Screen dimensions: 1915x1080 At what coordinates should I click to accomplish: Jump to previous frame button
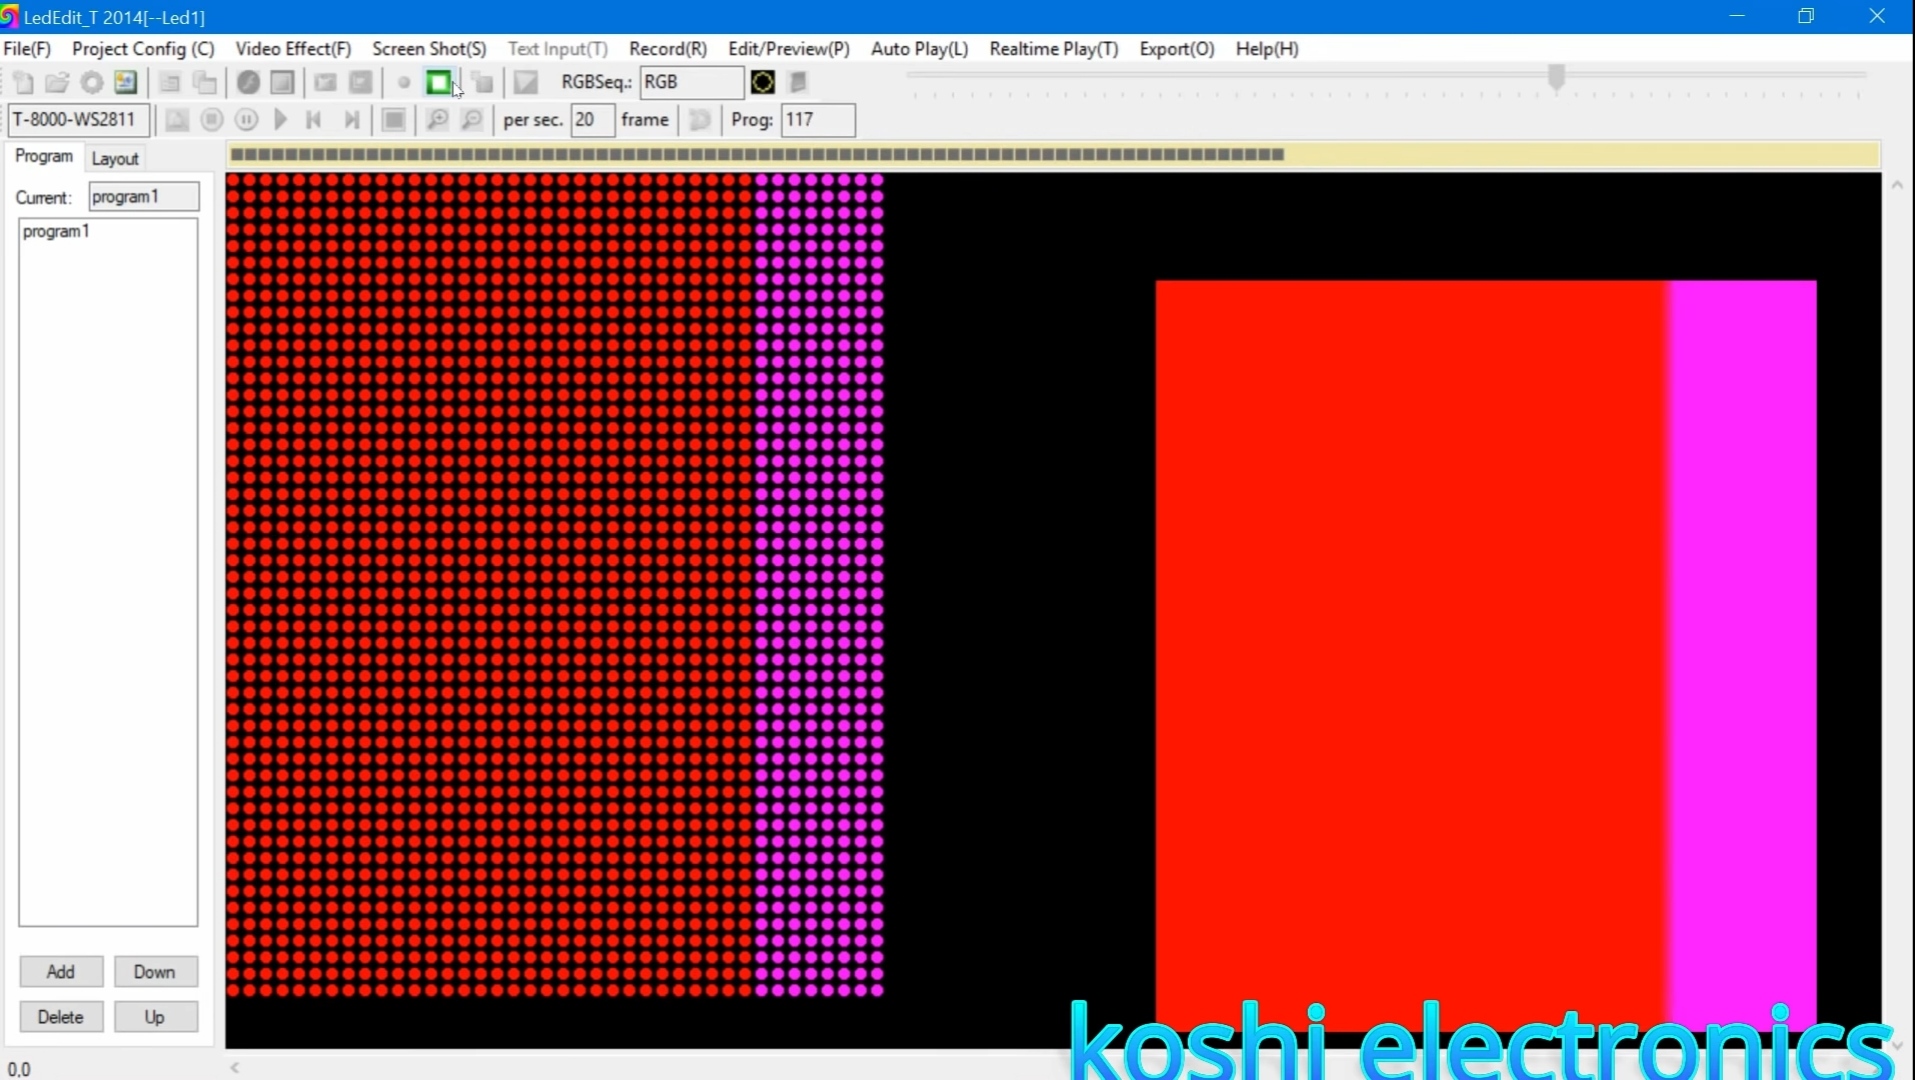pos(314,120)
